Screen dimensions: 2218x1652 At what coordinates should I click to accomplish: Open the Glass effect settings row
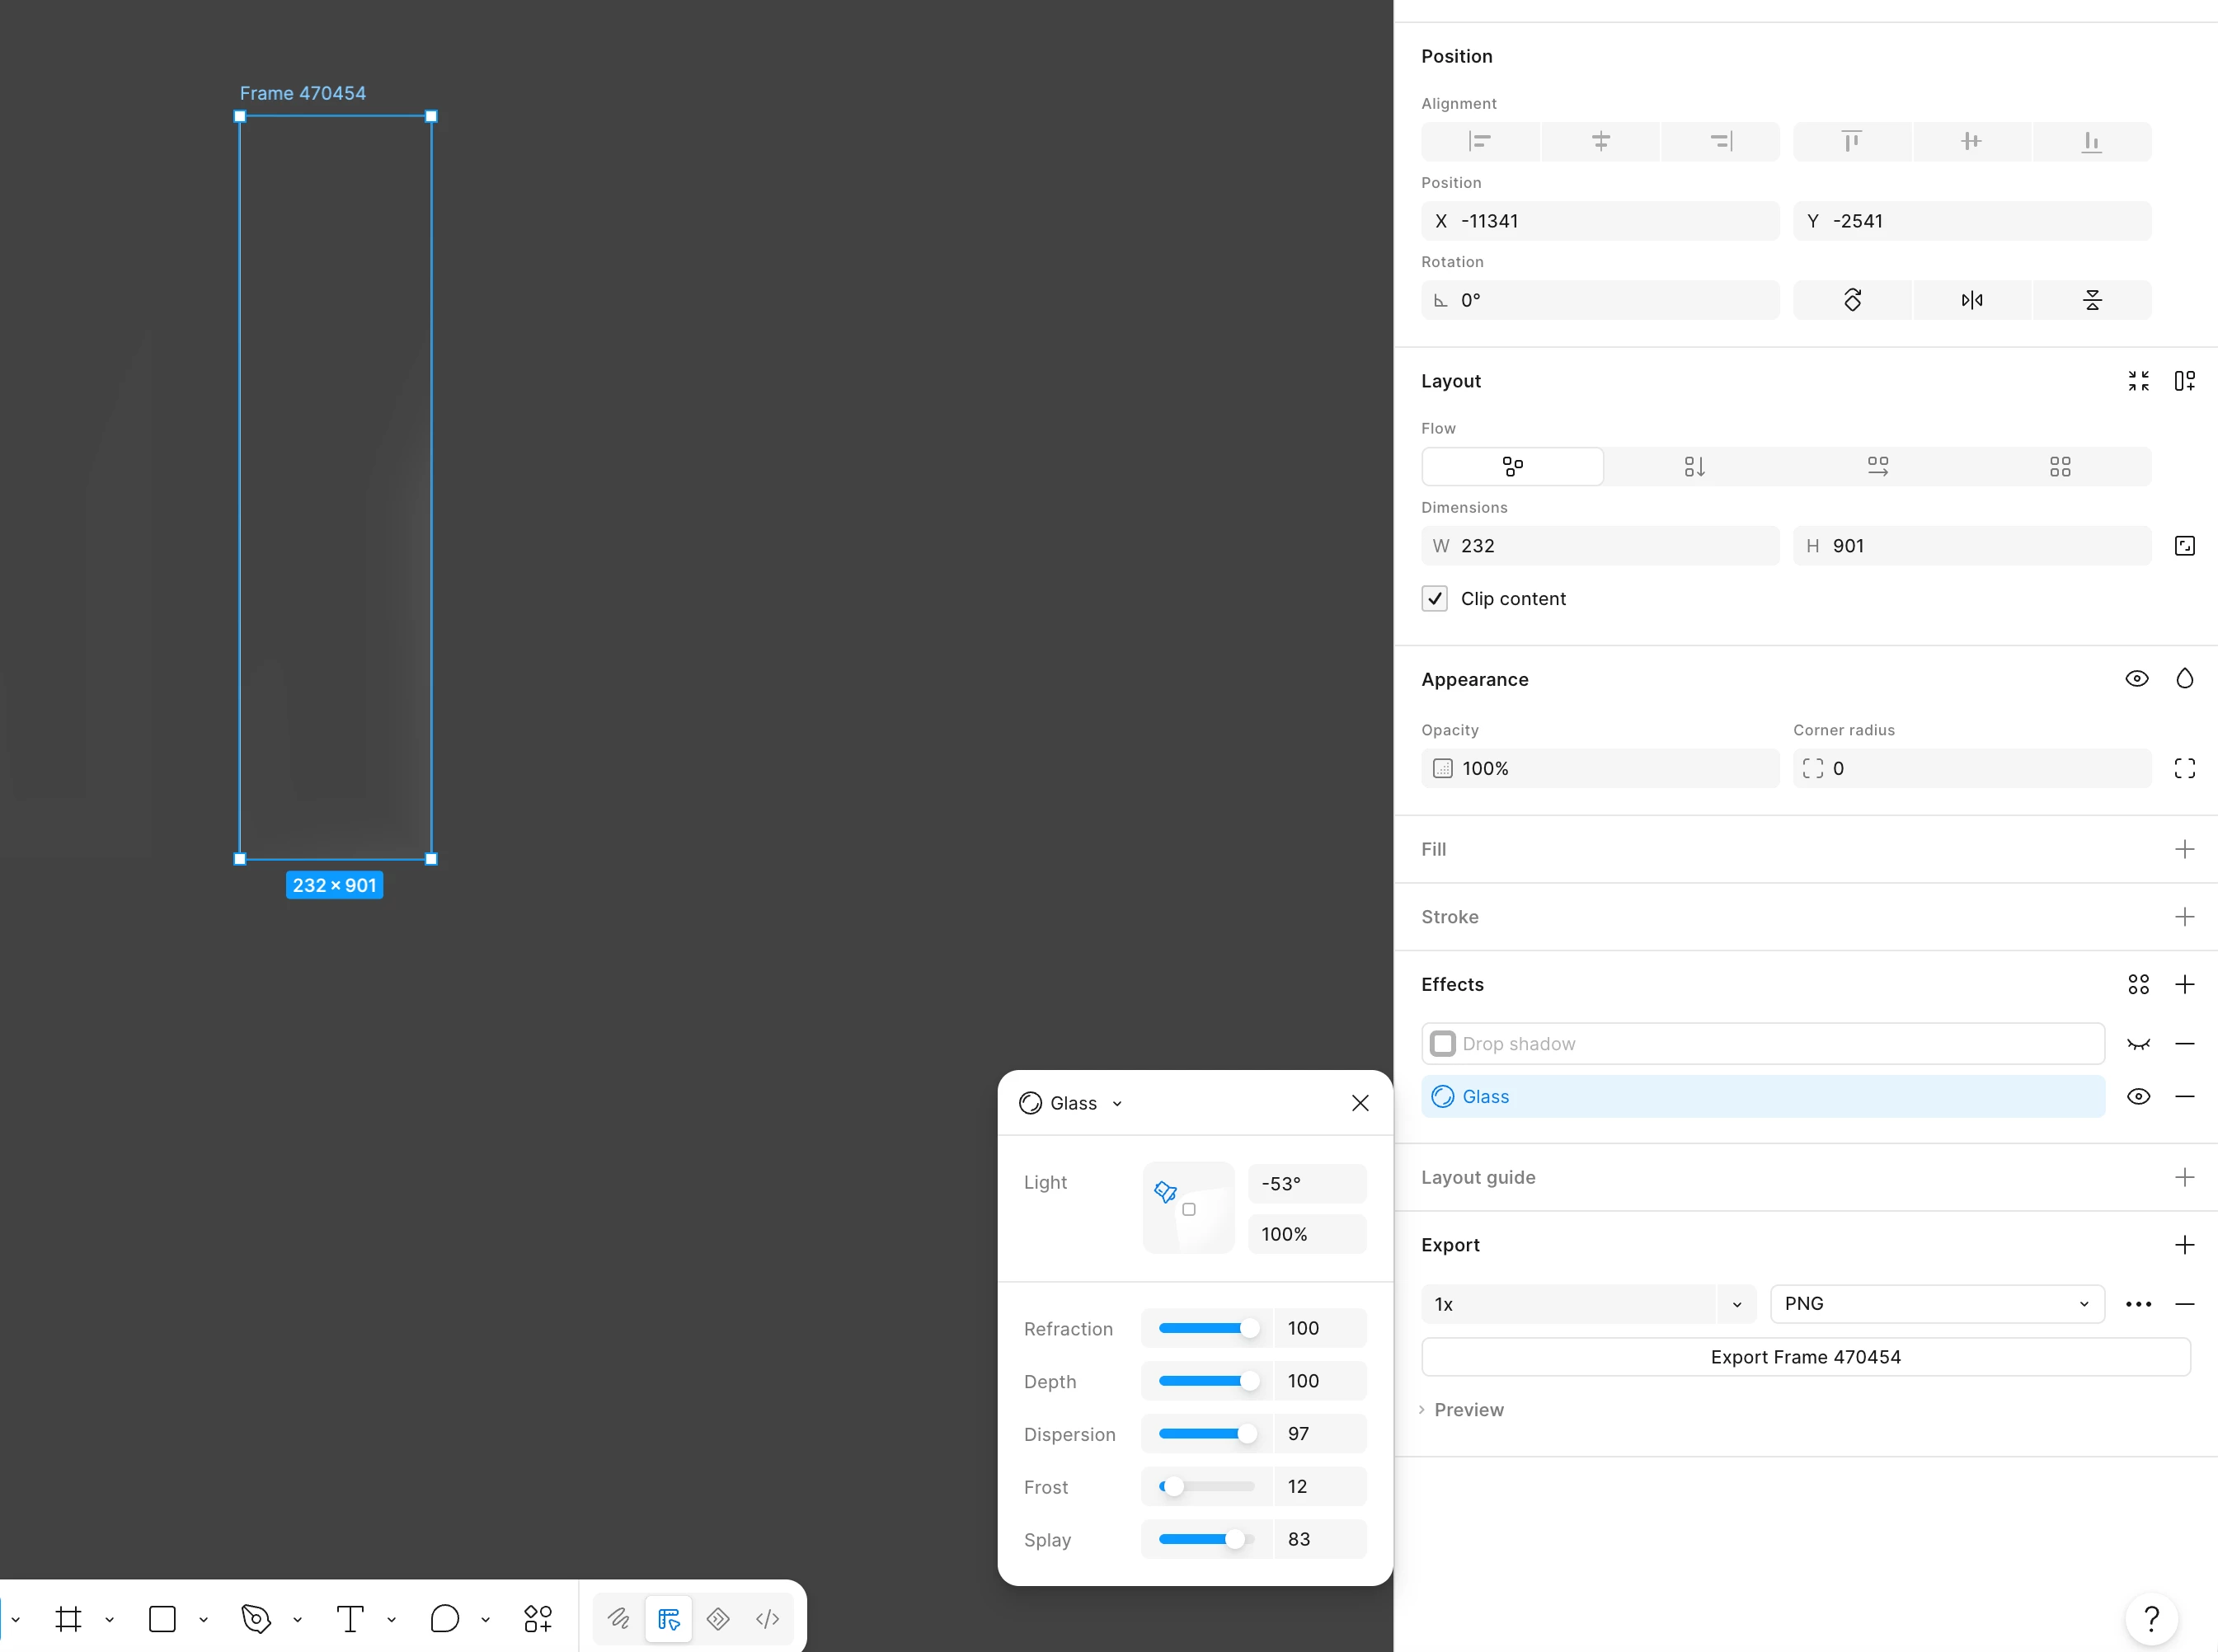(x=1763, y=1097)
